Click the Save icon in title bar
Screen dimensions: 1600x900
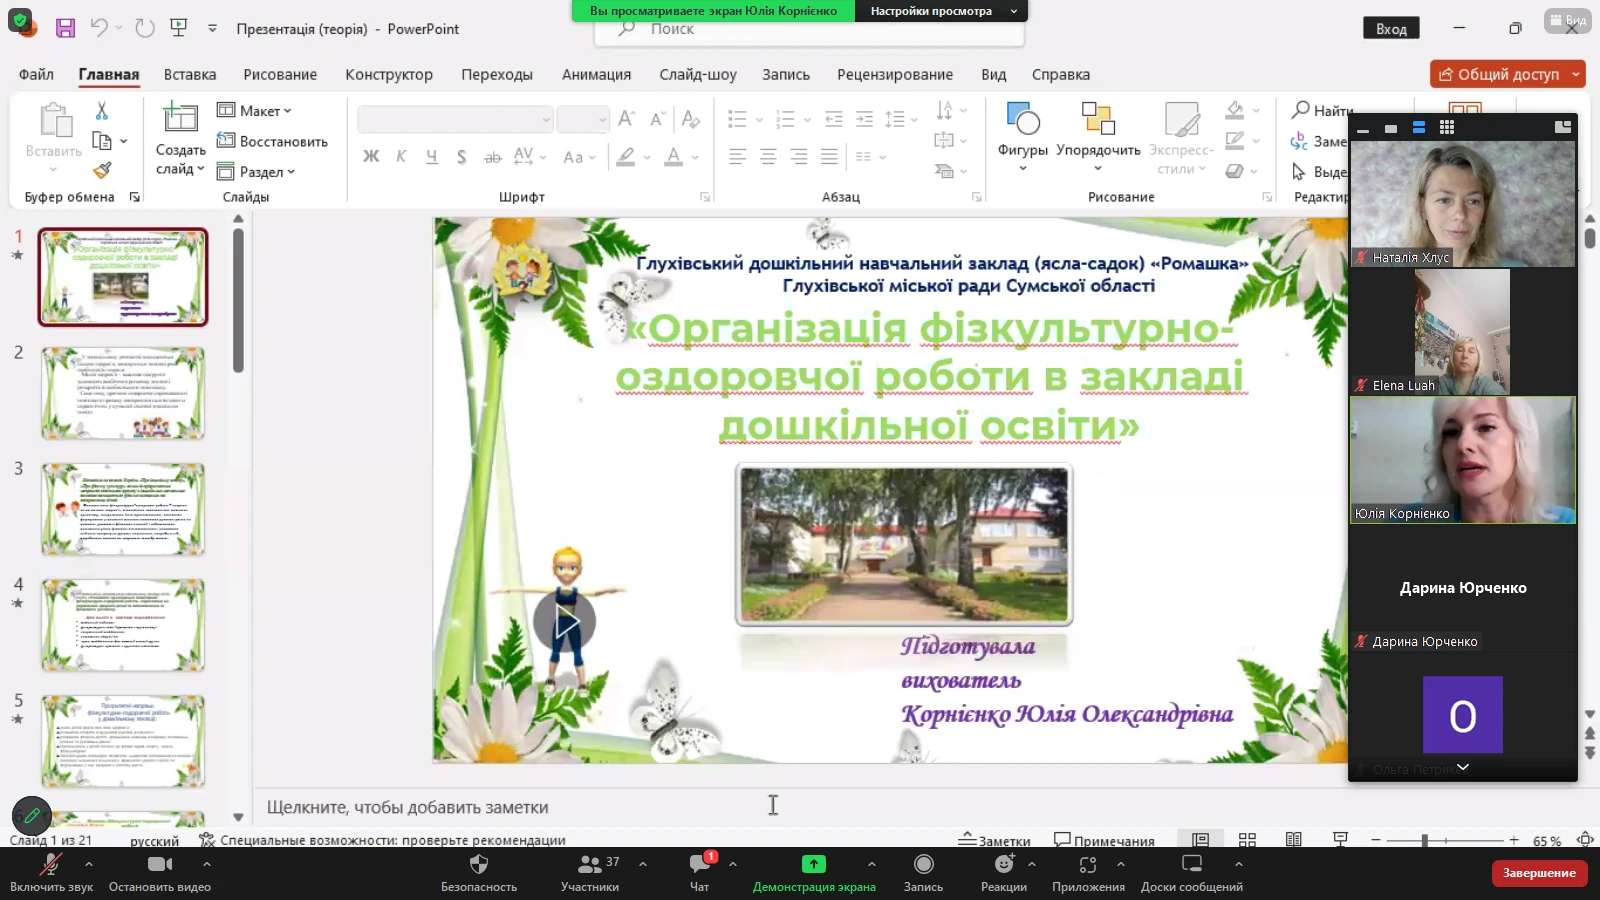65,28
